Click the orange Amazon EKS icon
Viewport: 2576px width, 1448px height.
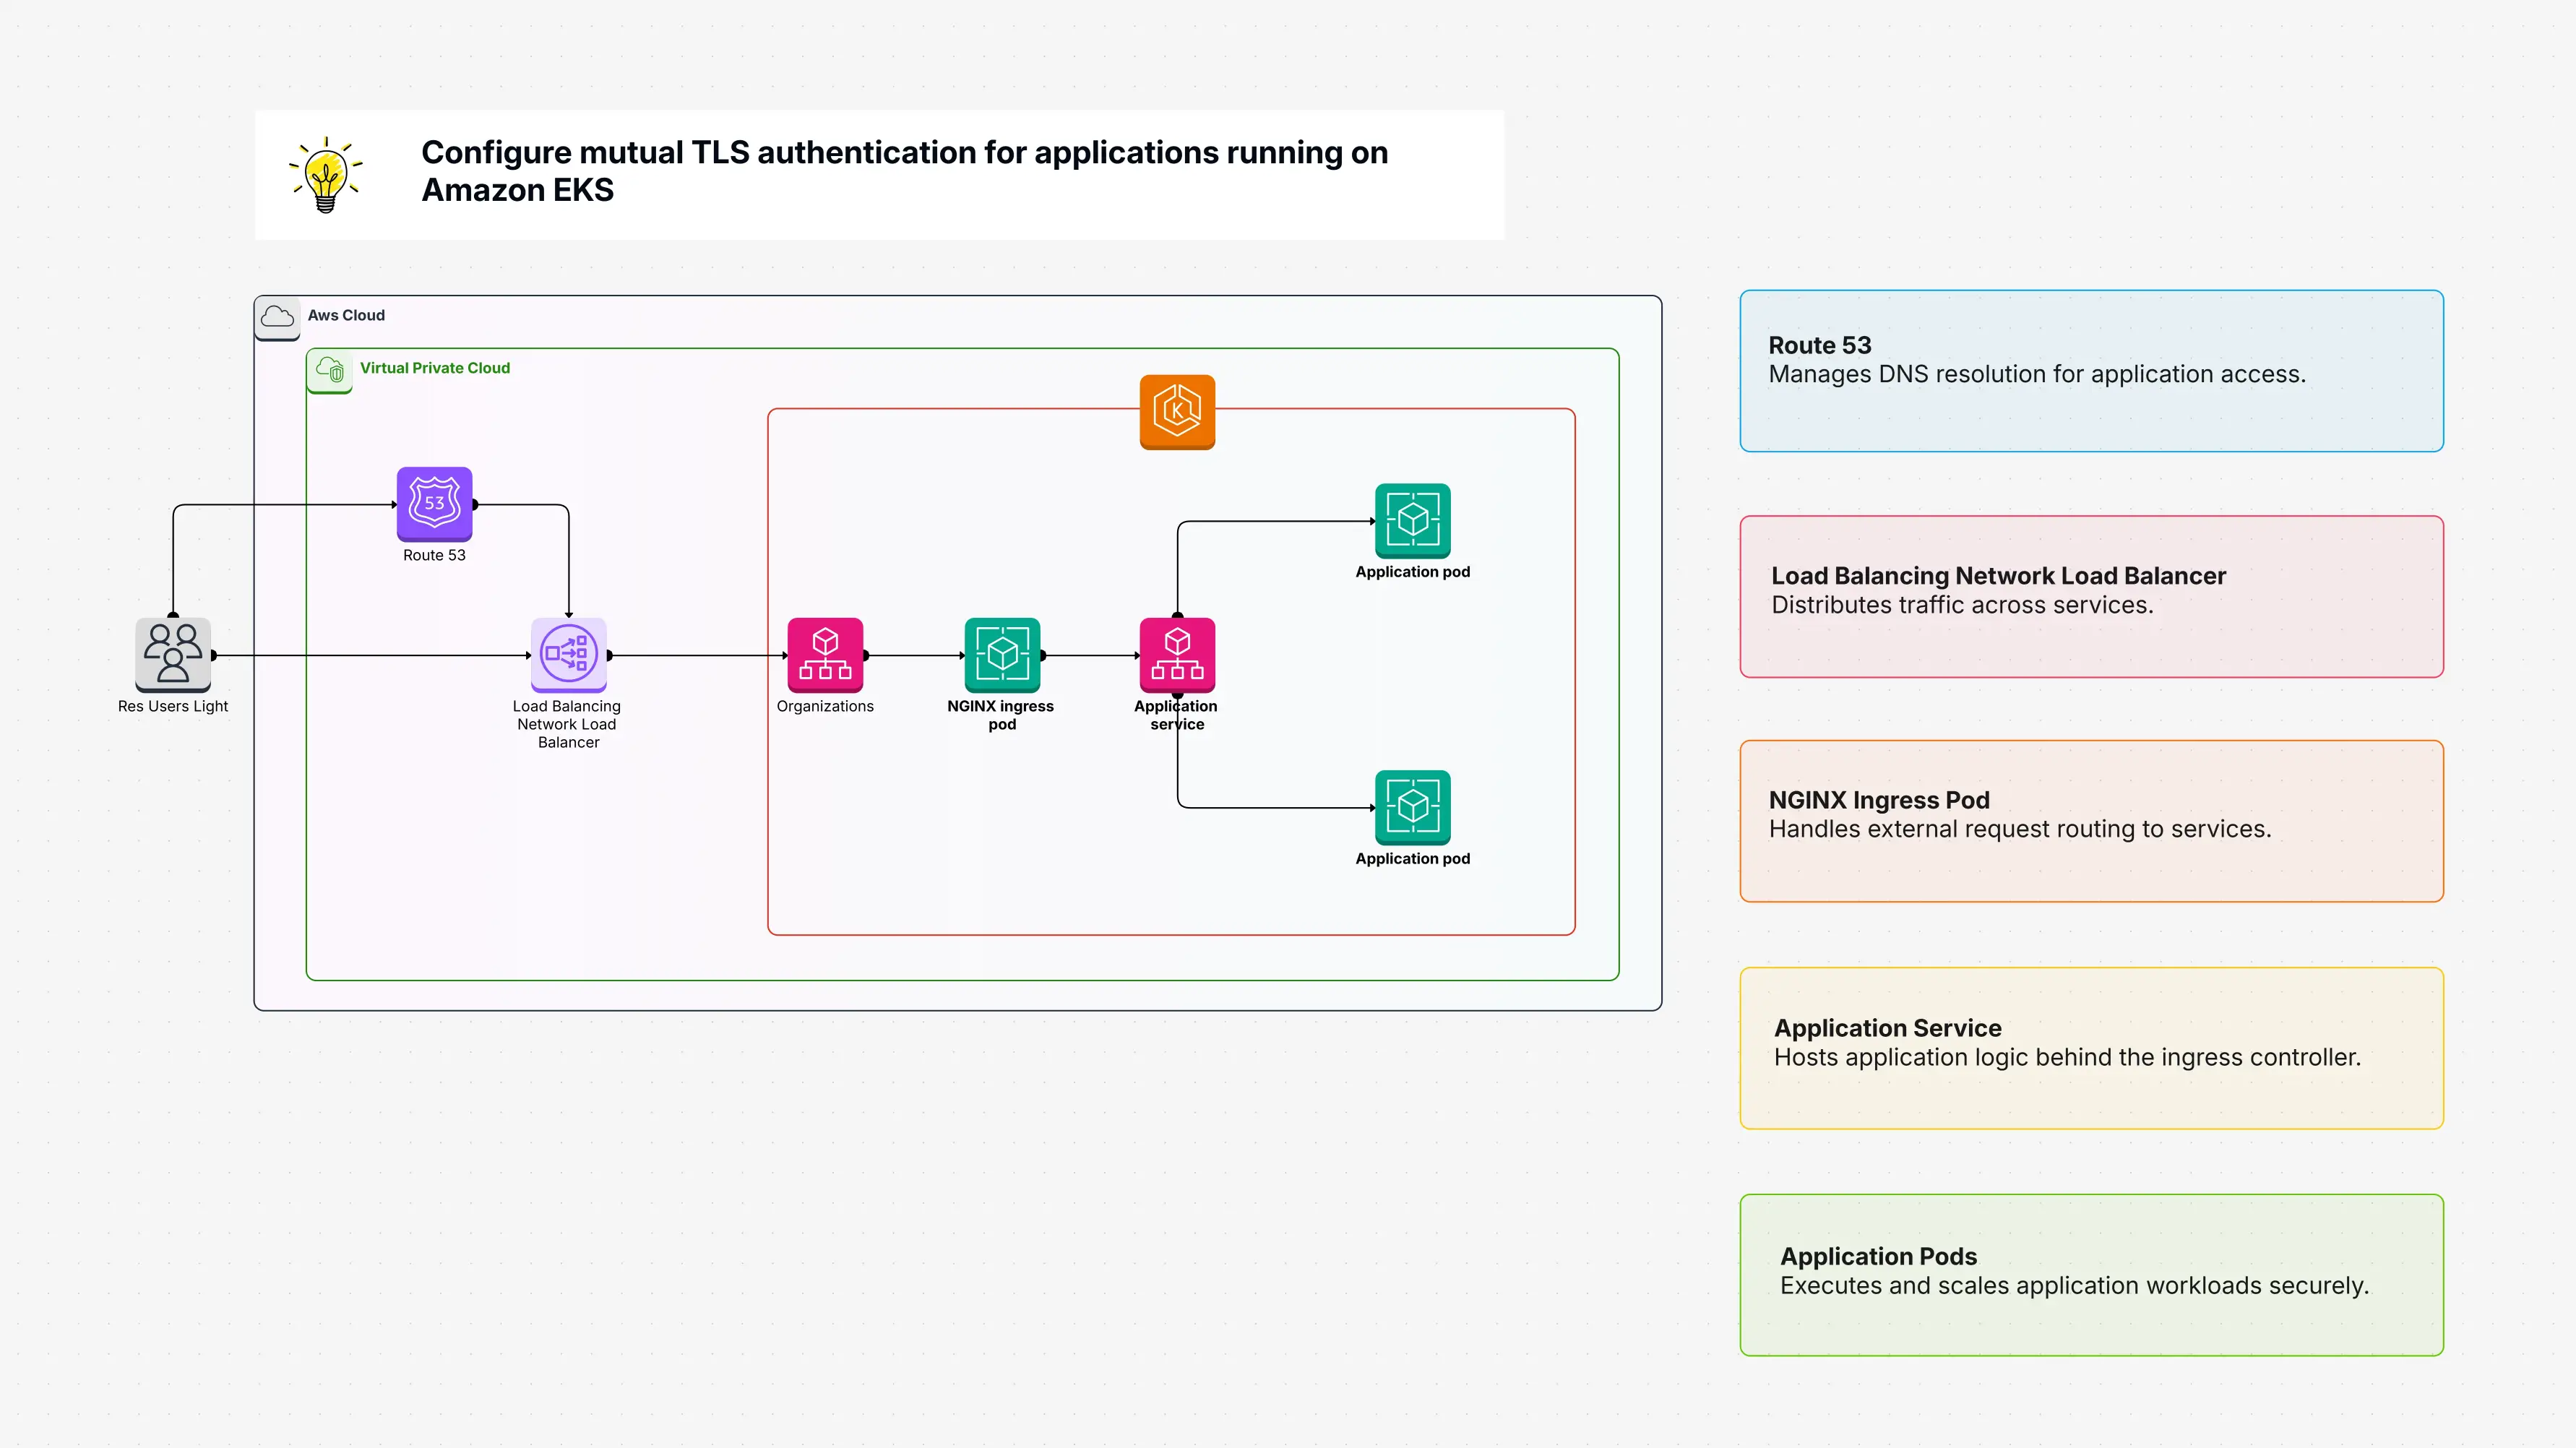tap(1177, 412)
